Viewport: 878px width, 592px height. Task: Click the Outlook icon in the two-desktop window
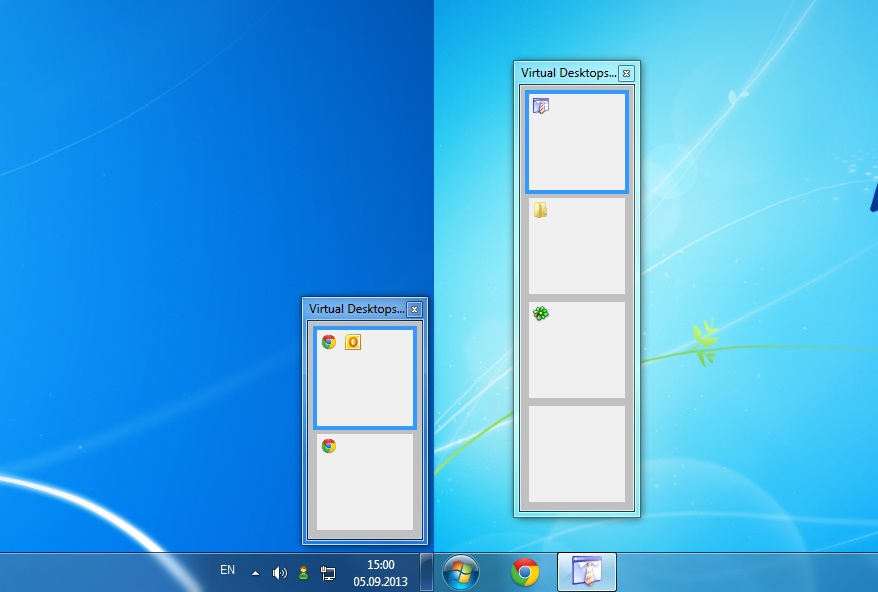pyautogui.click(x=353, y=342)
